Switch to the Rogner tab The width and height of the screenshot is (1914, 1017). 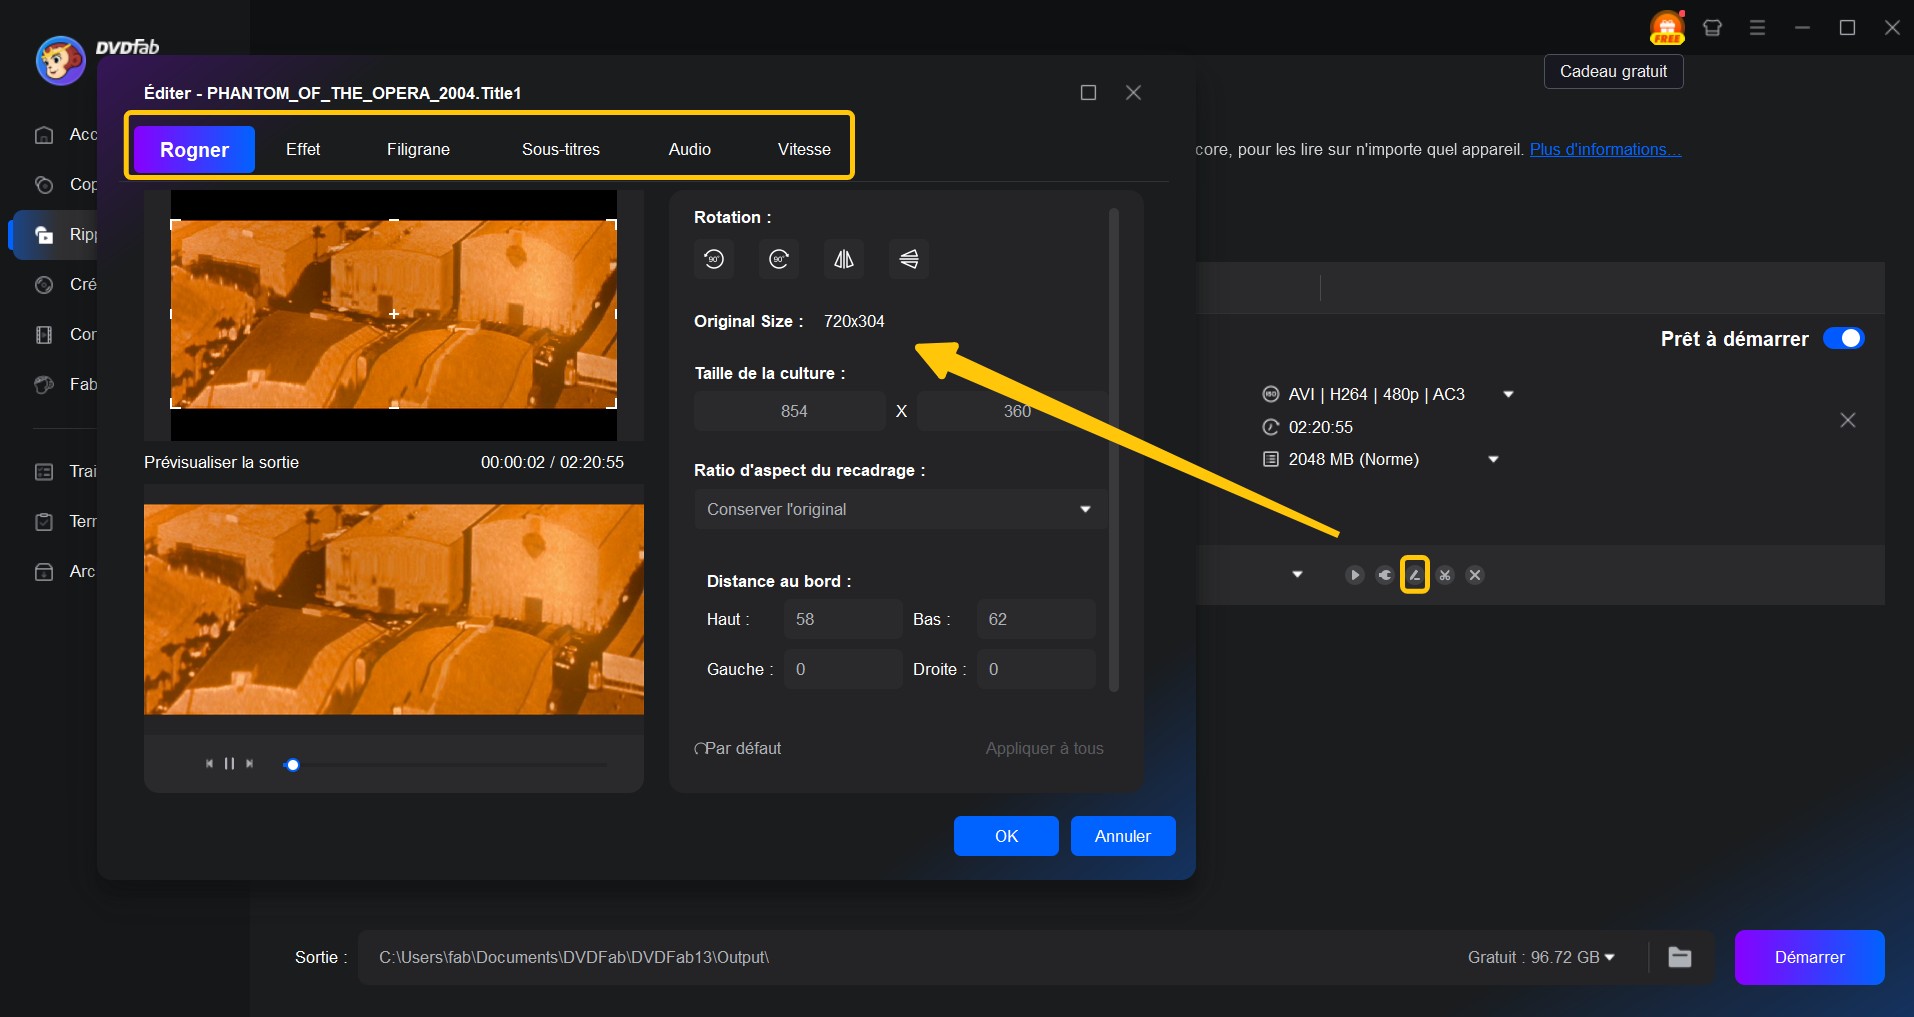point(194,149)
